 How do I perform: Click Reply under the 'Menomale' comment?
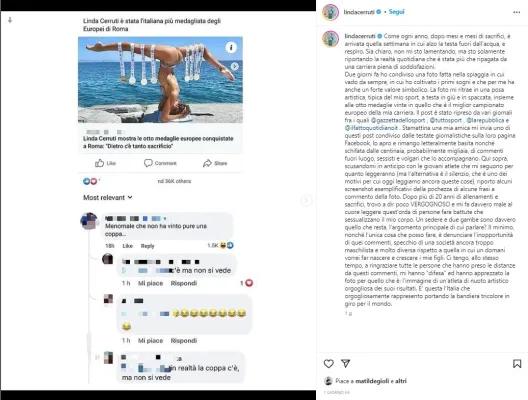pyautogui.click(x=147, y=246)
